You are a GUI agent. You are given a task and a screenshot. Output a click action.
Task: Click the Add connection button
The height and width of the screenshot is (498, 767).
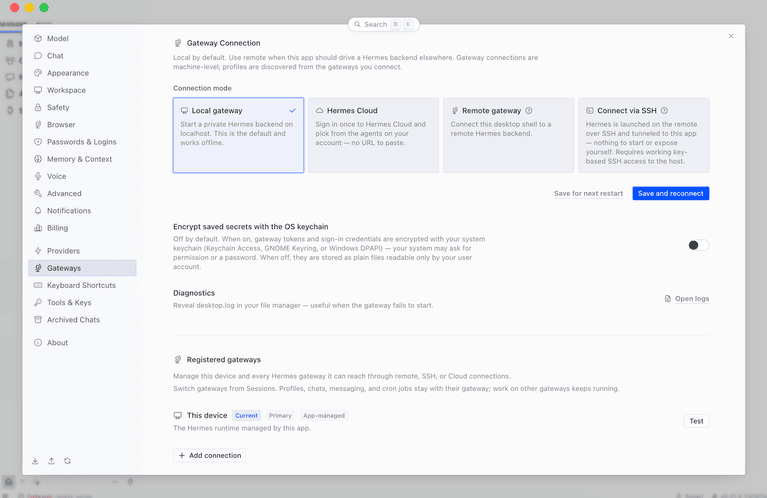click(209, 455)
